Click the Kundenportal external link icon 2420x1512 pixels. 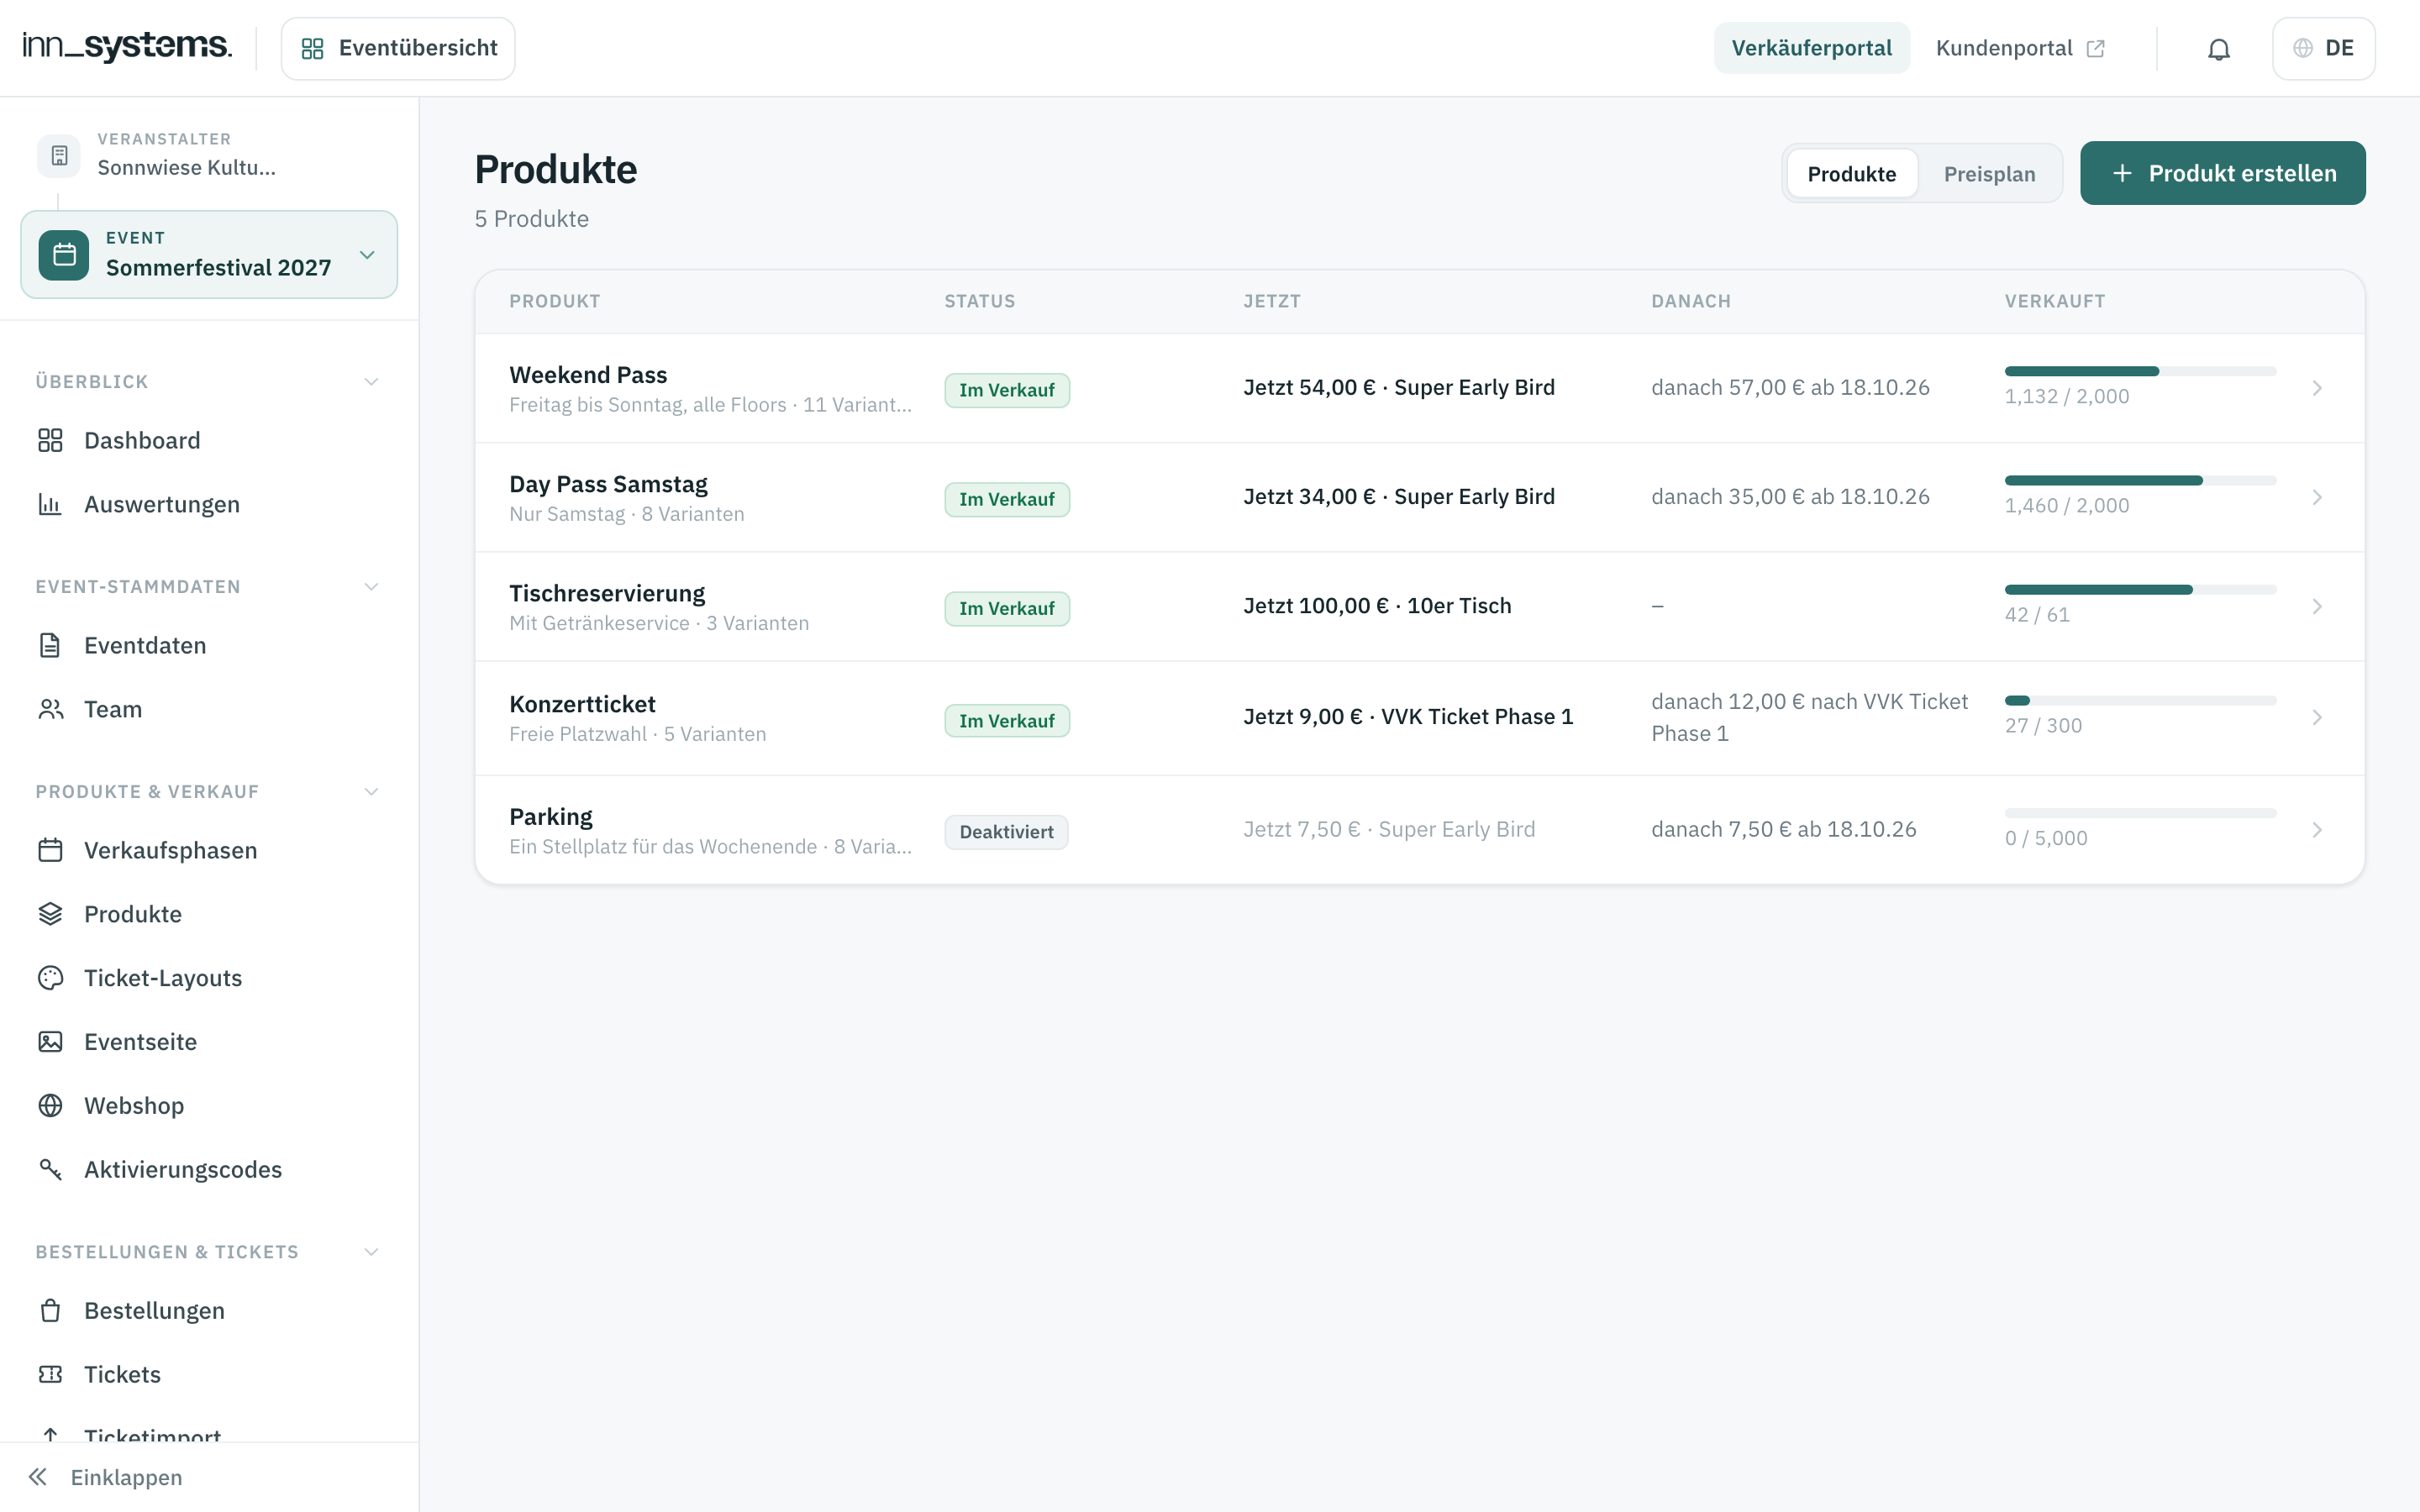pyautogui.click(x=2096, y=48)
